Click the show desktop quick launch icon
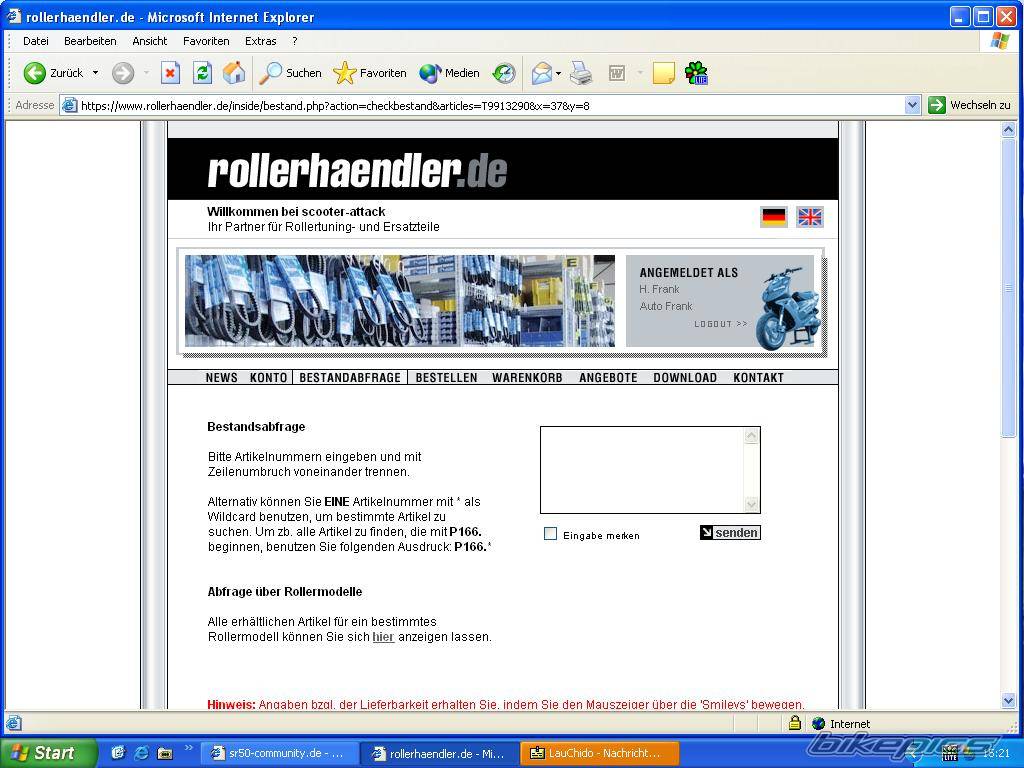The width and height of the screenshot is (1024, 768). 118,753
